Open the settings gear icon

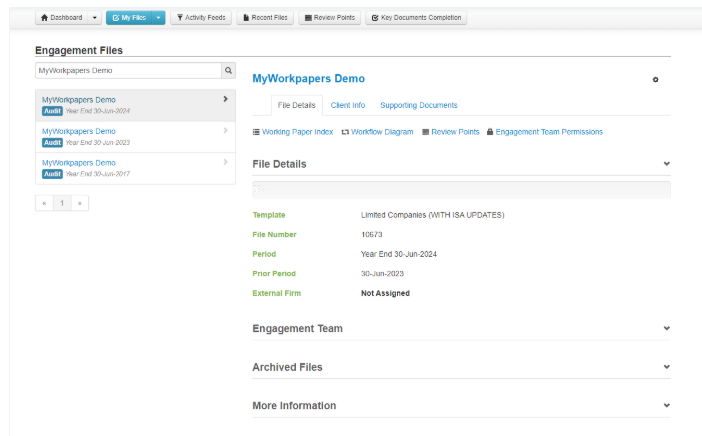point(656,80)
